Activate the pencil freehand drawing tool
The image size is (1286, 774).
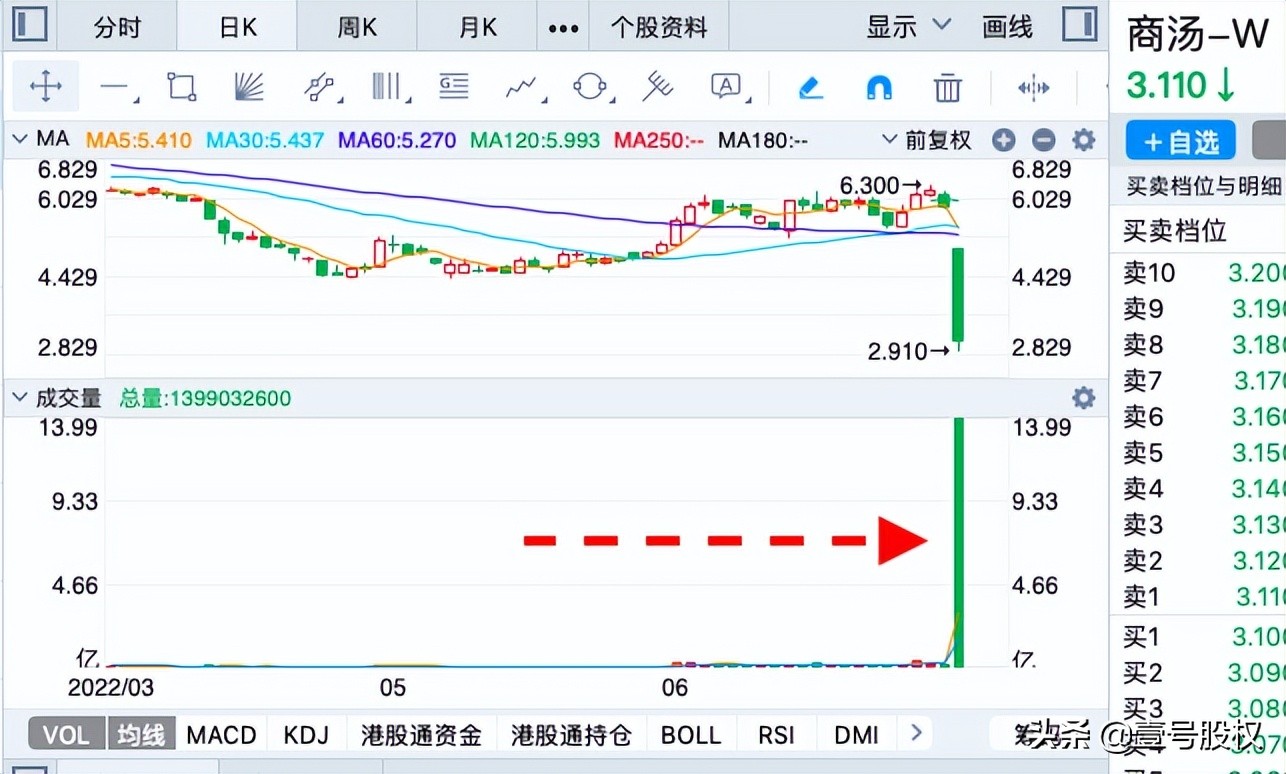[810, 87]
